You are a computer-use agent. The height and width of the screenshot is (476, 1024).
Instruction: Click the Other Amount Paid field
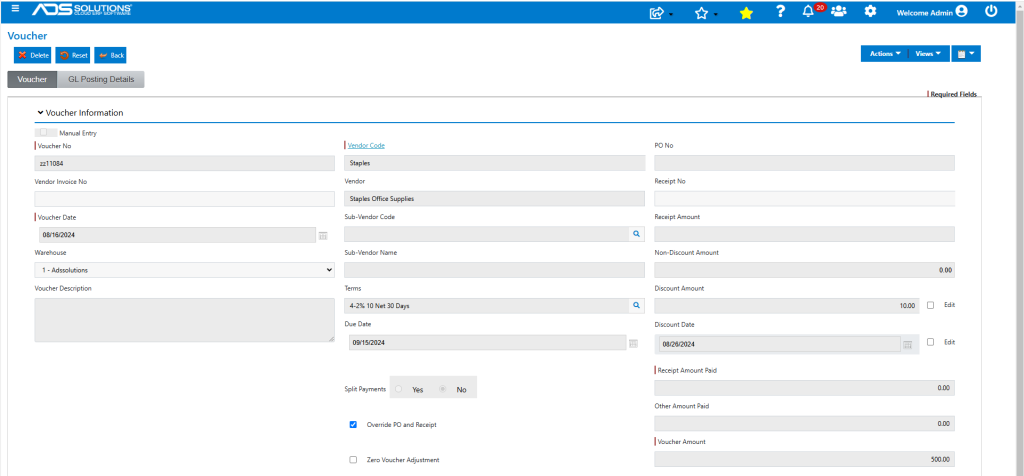805,424
